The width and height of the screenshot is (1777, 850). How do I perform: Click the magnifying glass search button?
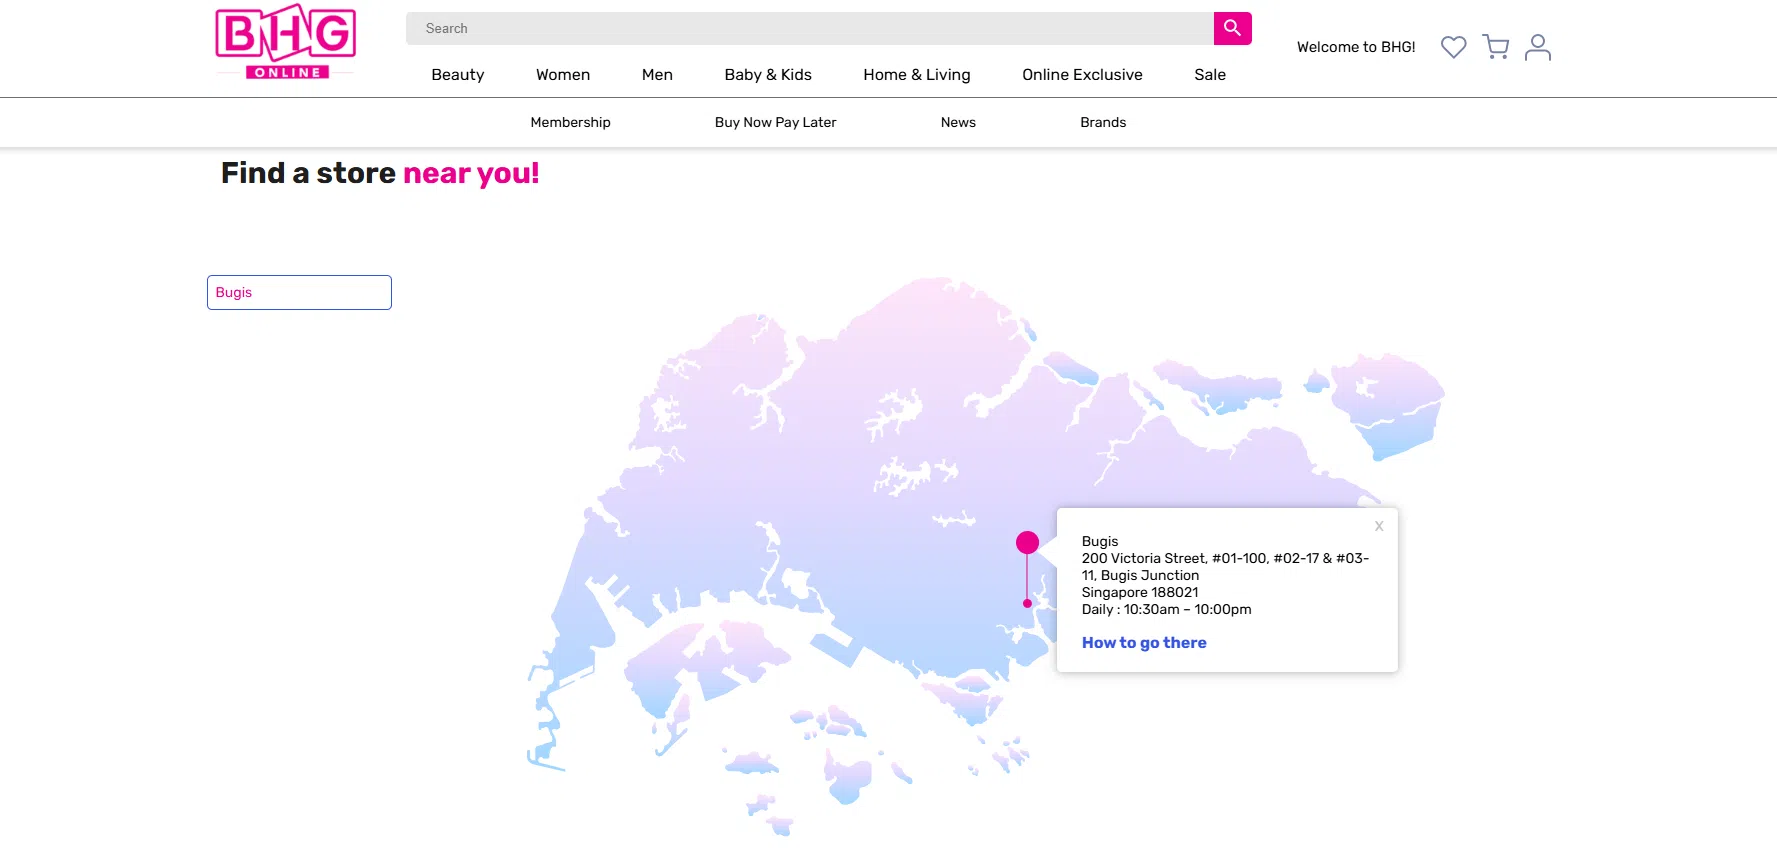[1232, 28]
